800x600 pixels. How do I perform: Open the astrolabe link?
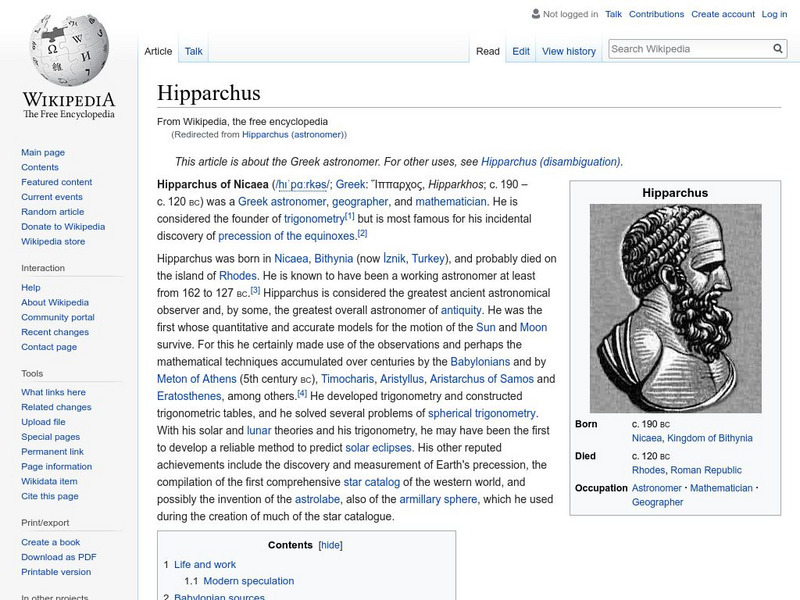coord(317,499)
